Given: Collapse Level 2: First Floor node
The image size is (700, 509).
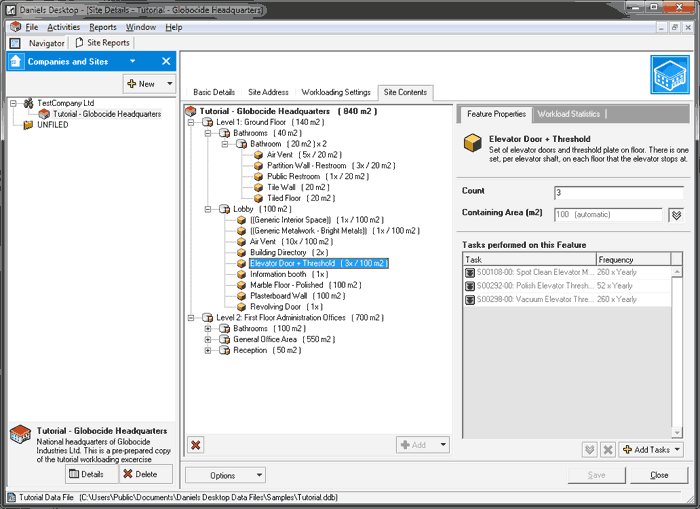Looking at the screenshot, I should coord(191,317).
